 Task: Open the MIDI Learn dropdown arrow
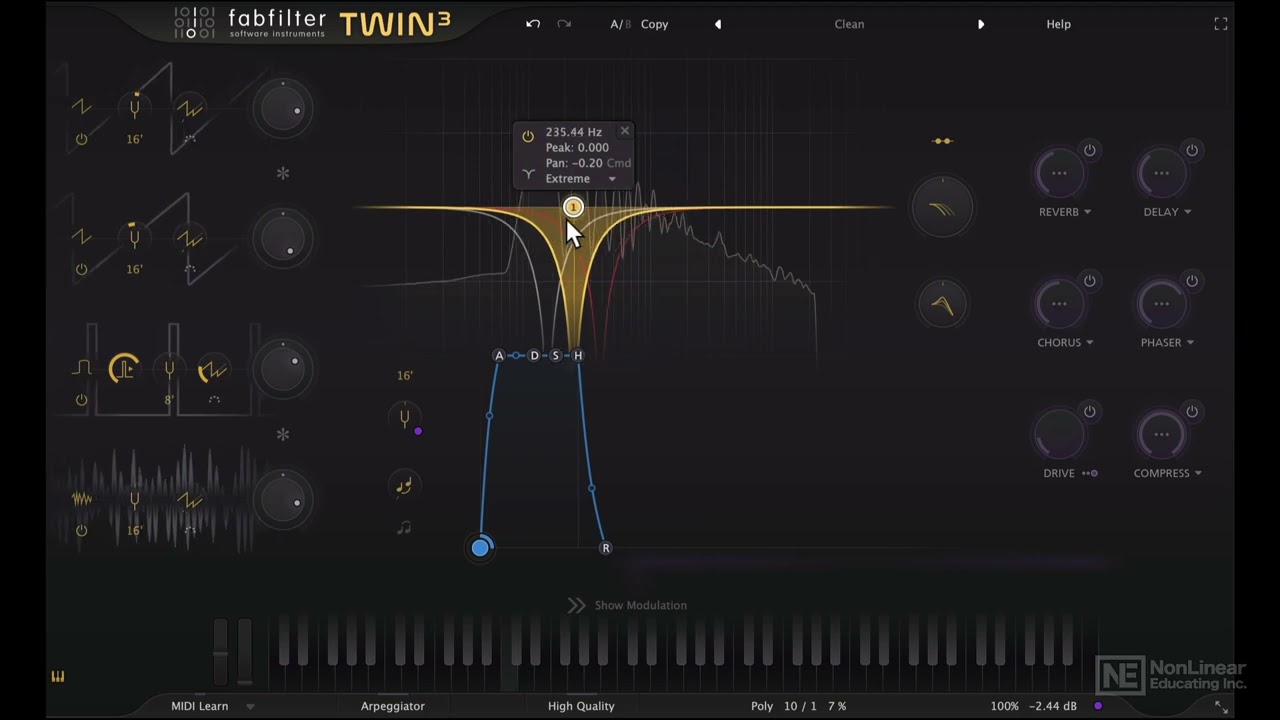pos(250,706)
